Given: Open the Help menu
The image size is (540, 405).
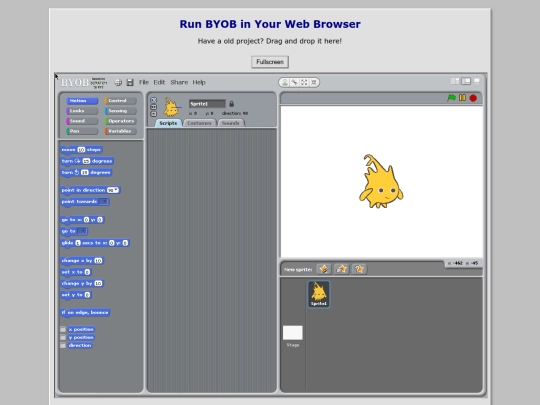Looking at the screenshot, I should click(199, 82).
